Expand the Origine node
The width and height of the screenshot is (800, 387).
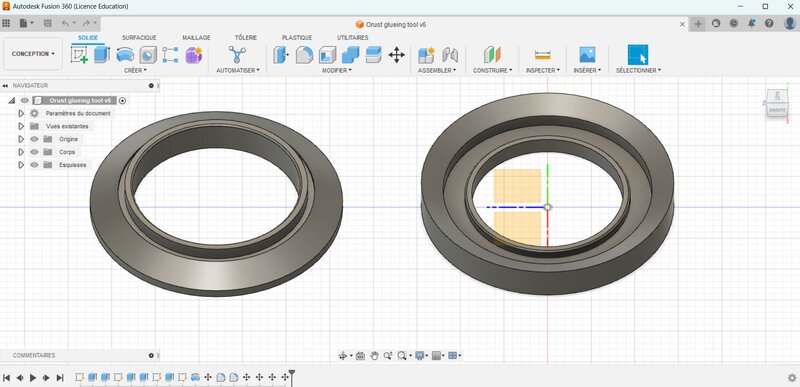tap(21, 139)
